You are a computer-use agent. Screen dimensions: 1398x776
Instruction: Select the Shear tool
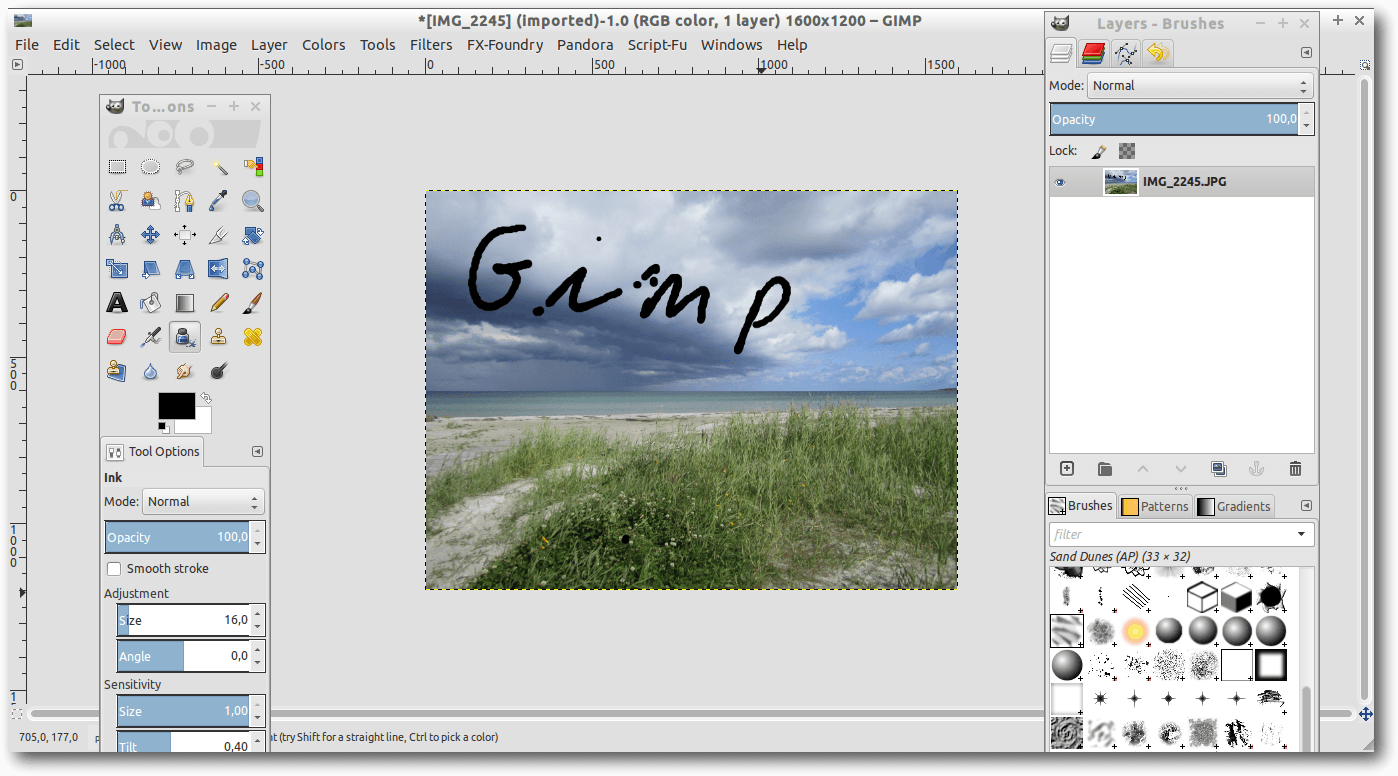coord(150,269)
